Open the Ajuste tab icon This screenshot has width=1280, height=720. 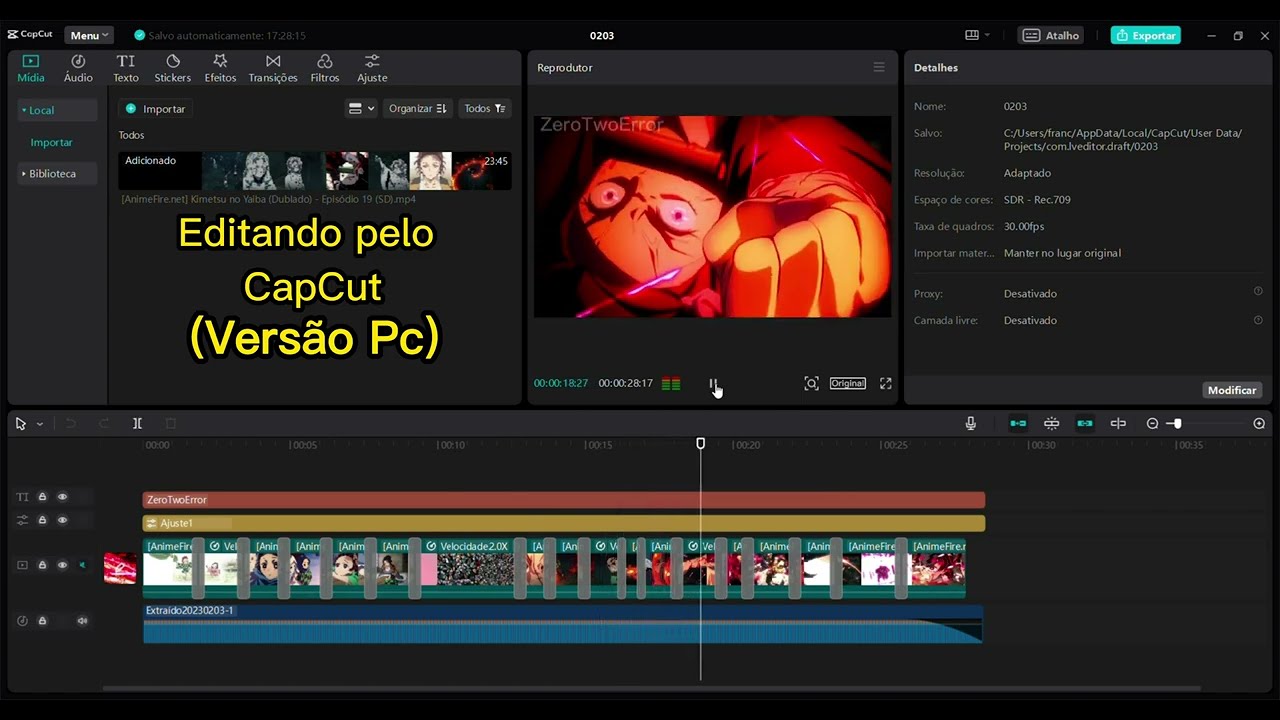click(372, 62)
